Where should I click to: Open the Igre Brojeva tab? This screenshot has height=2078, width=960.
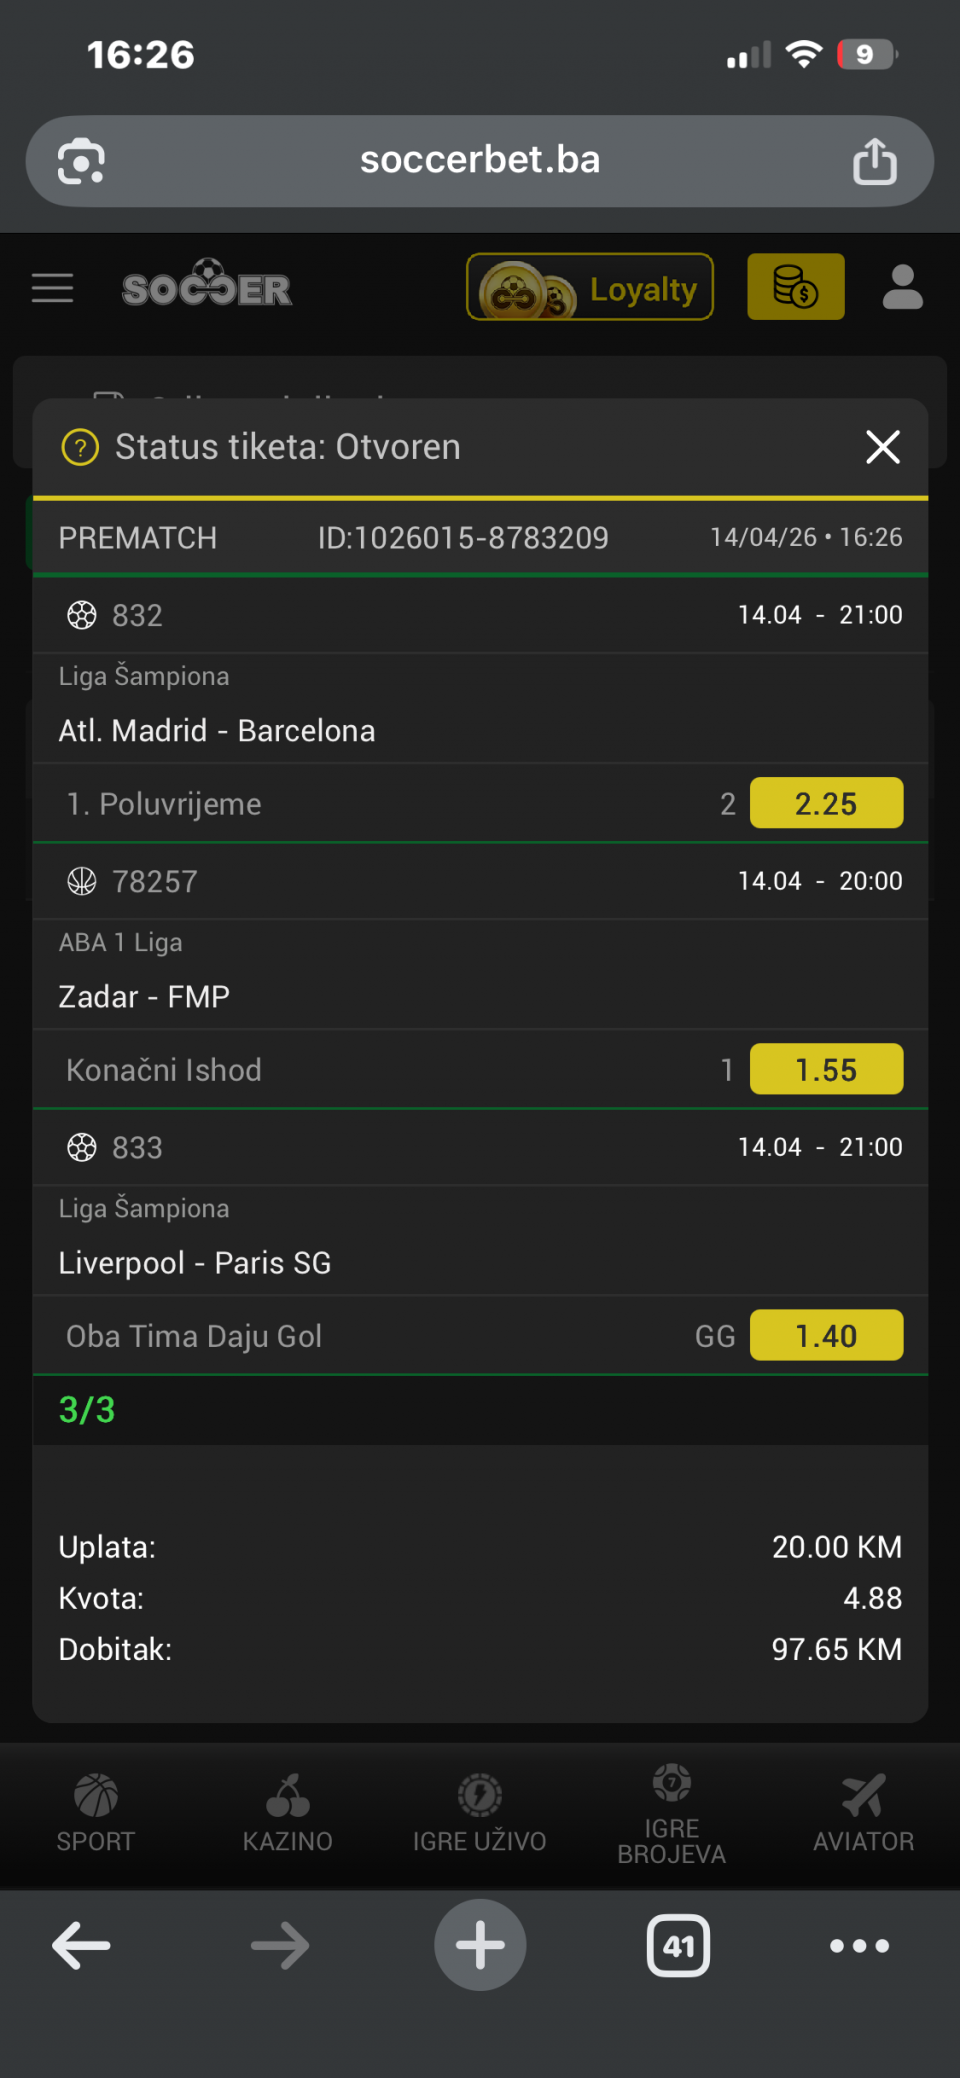click(672, 1813)
